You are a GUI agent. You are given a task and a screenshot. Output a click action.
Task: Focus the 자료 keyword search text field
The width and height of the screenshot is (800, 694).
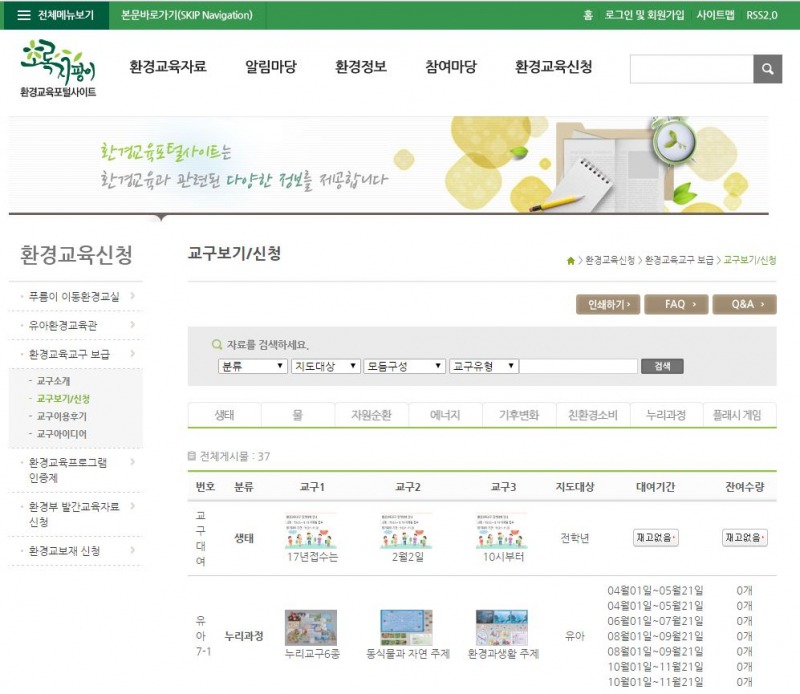pyautogui.click(x=579, y=366)
